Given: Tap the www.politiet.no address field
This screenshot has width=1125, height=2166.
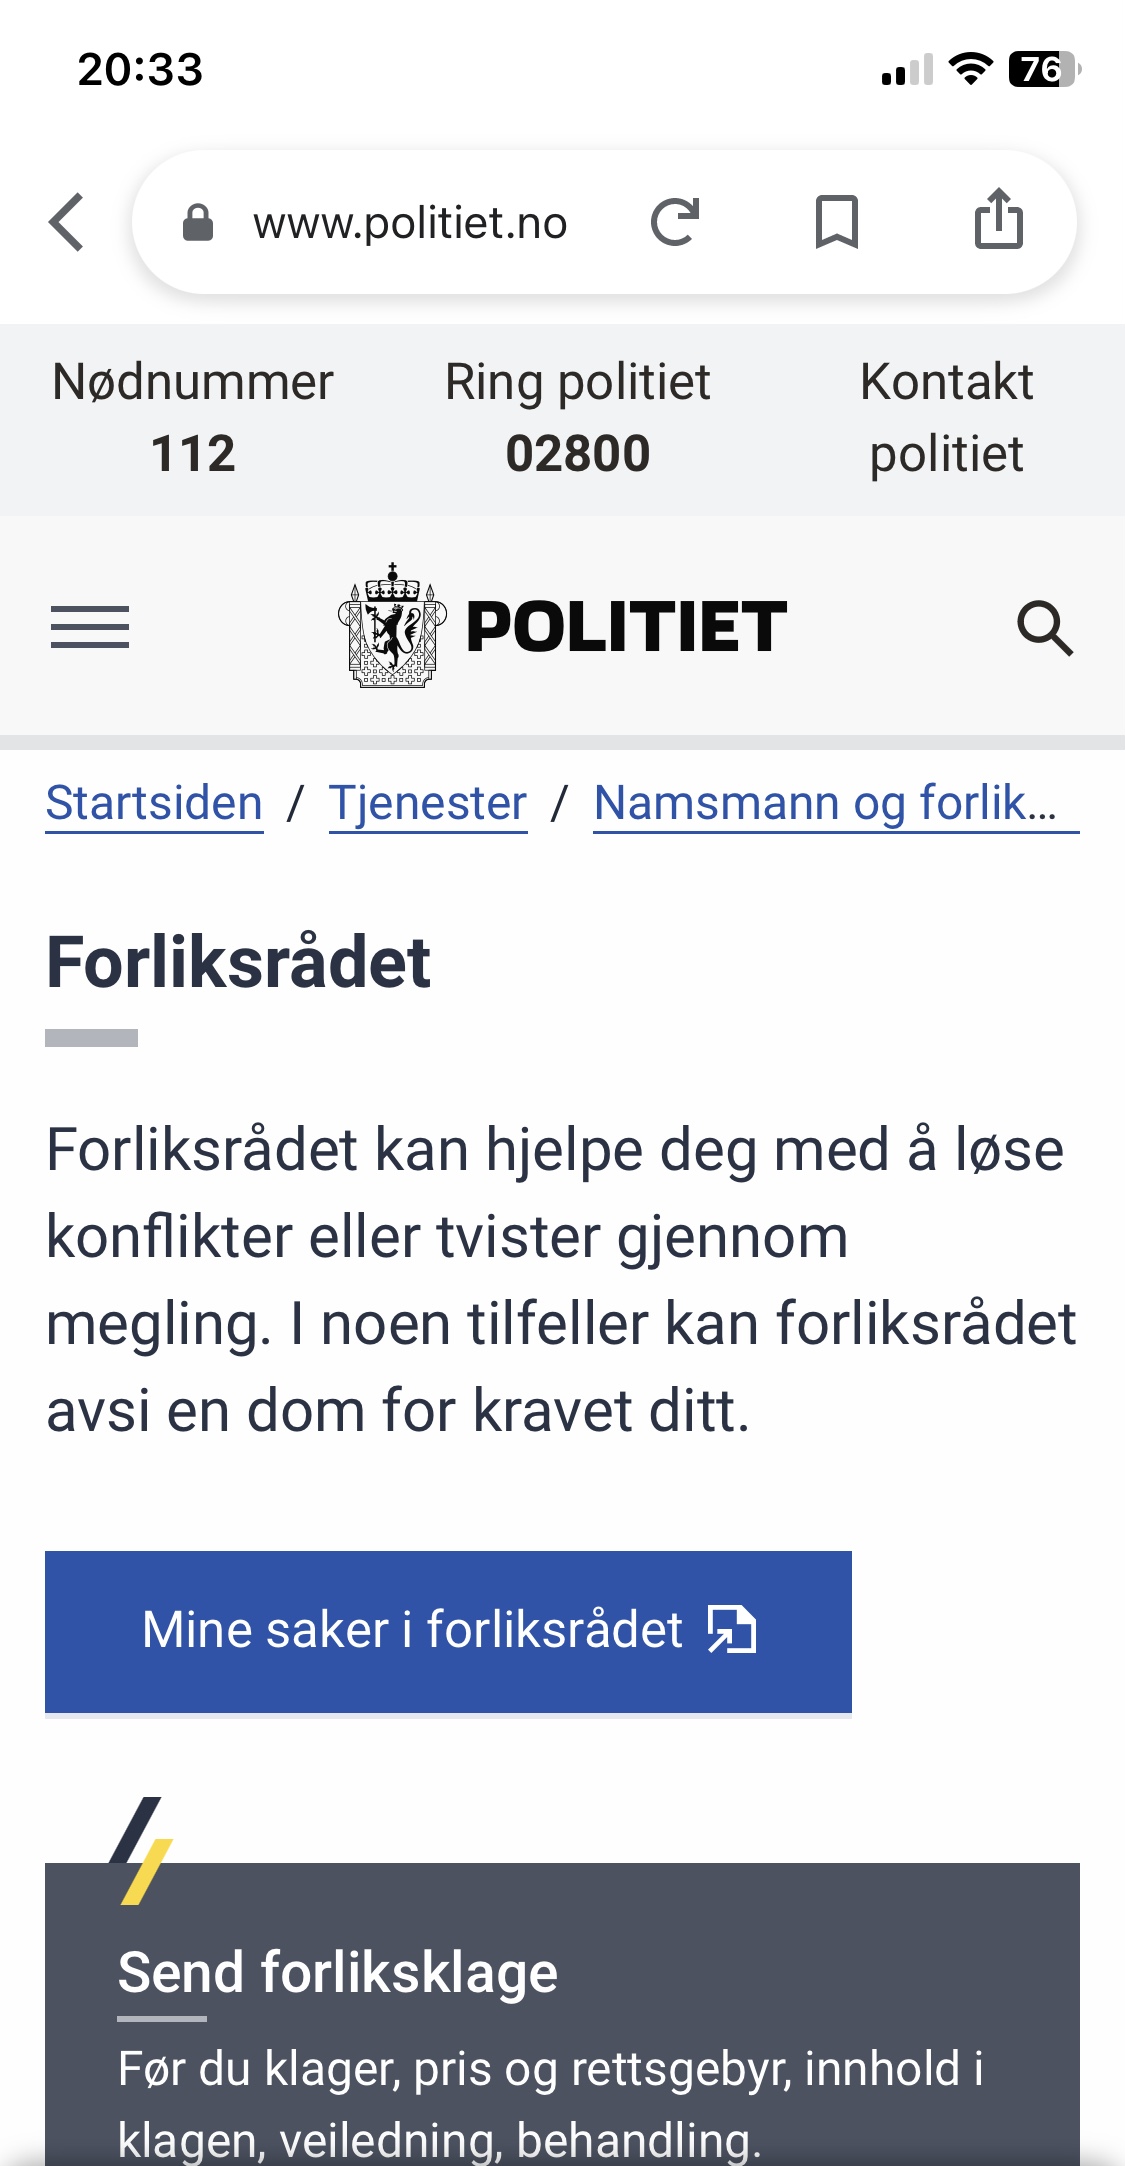Looking at the screenshot, I should click(x=410, y=223).
